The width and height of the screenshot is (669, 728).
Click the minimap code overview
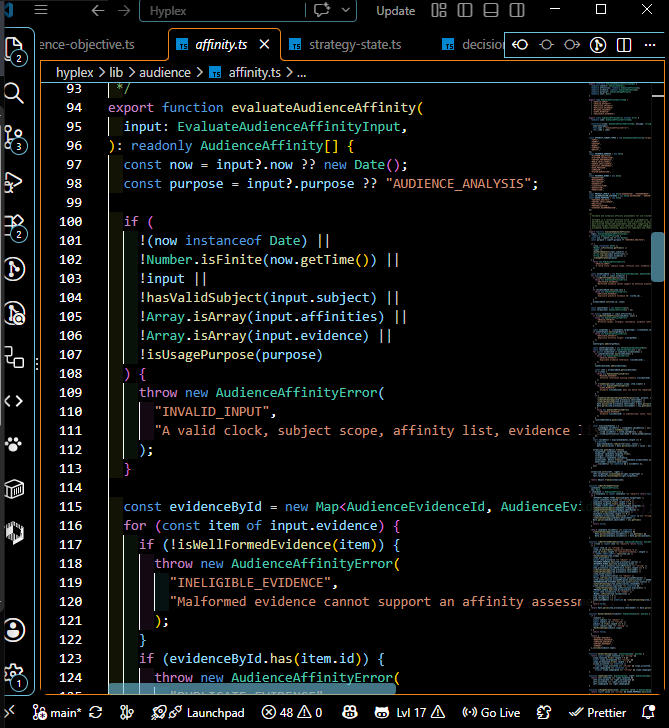point(620,388)
